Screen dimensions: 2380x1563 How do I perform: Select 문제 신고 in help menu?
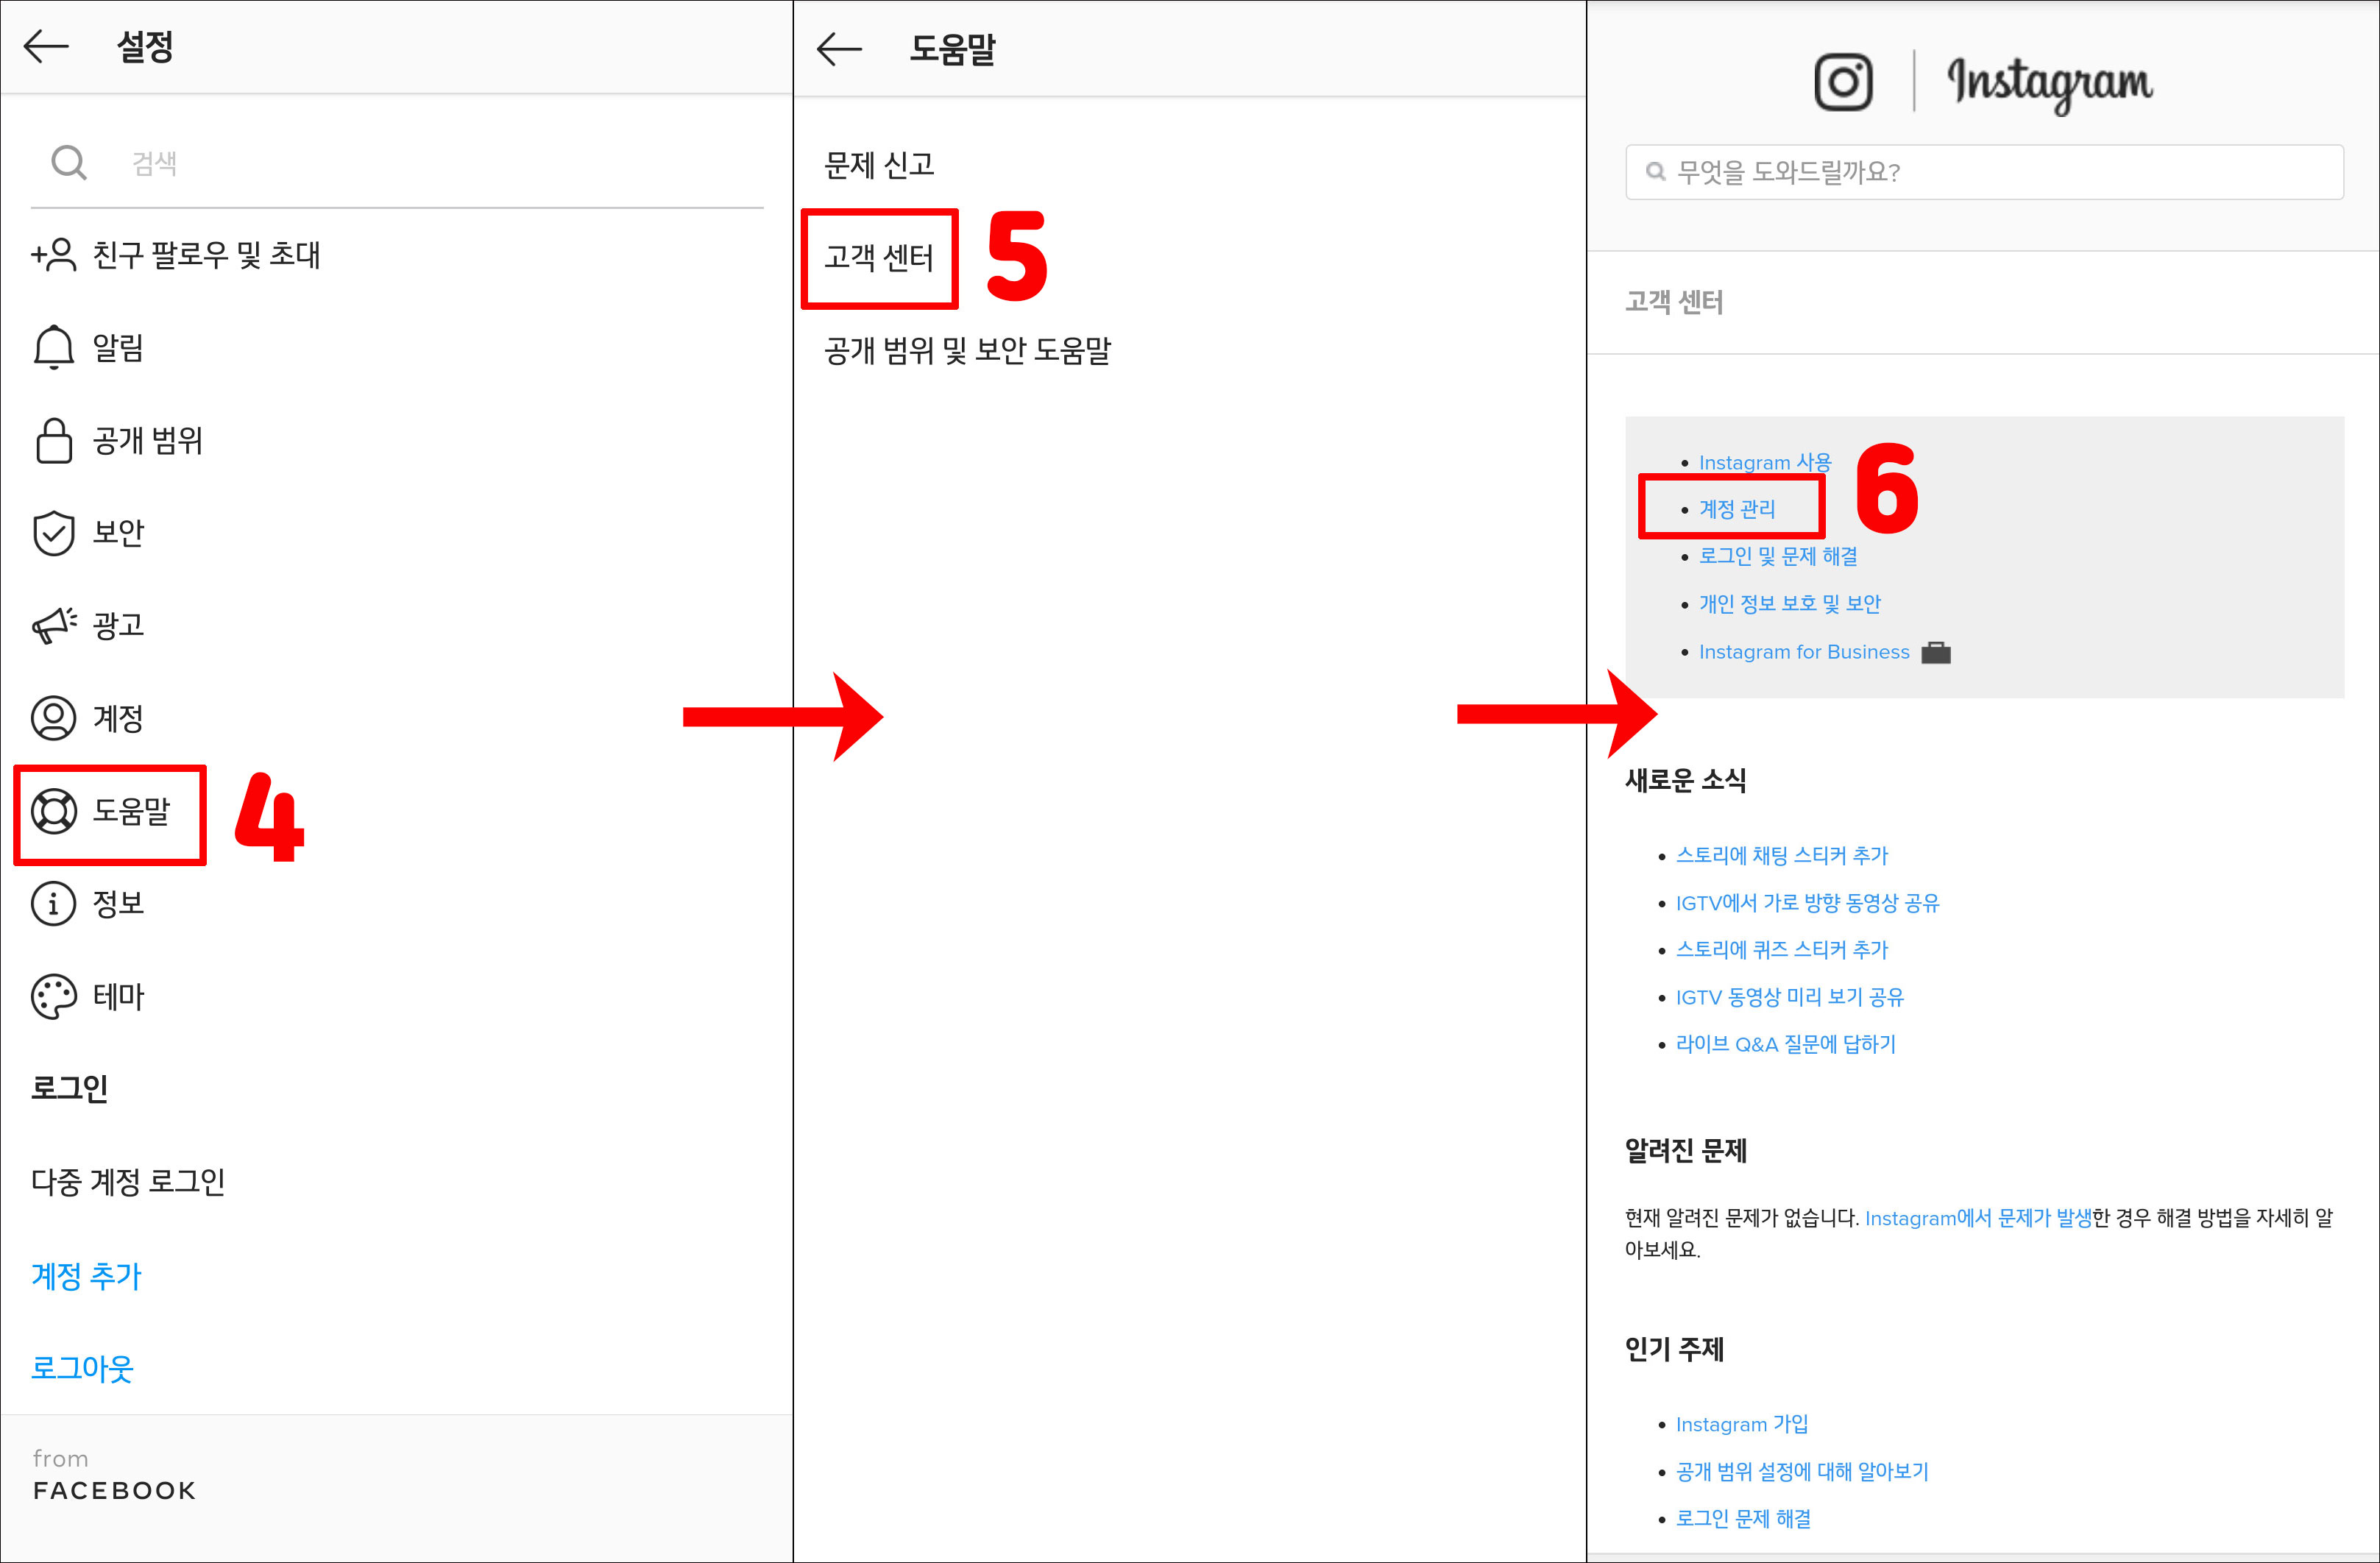coord(879,165)
